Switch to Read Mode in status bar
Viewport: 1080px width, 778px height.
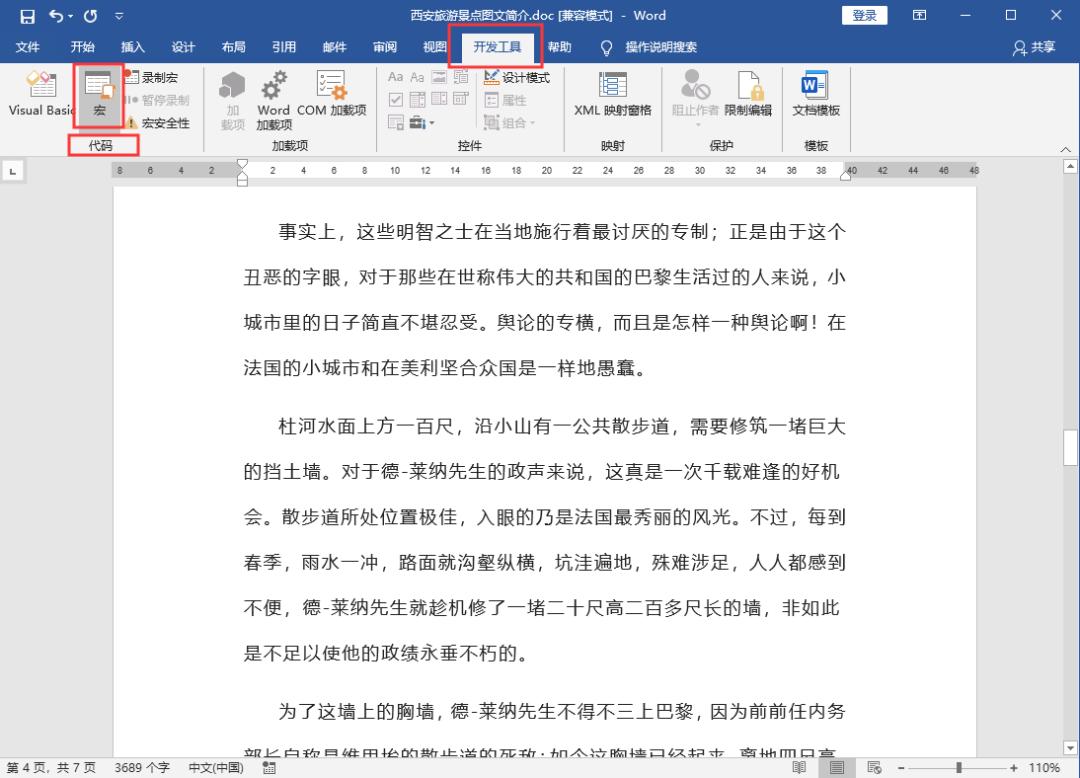coord(800,766)
